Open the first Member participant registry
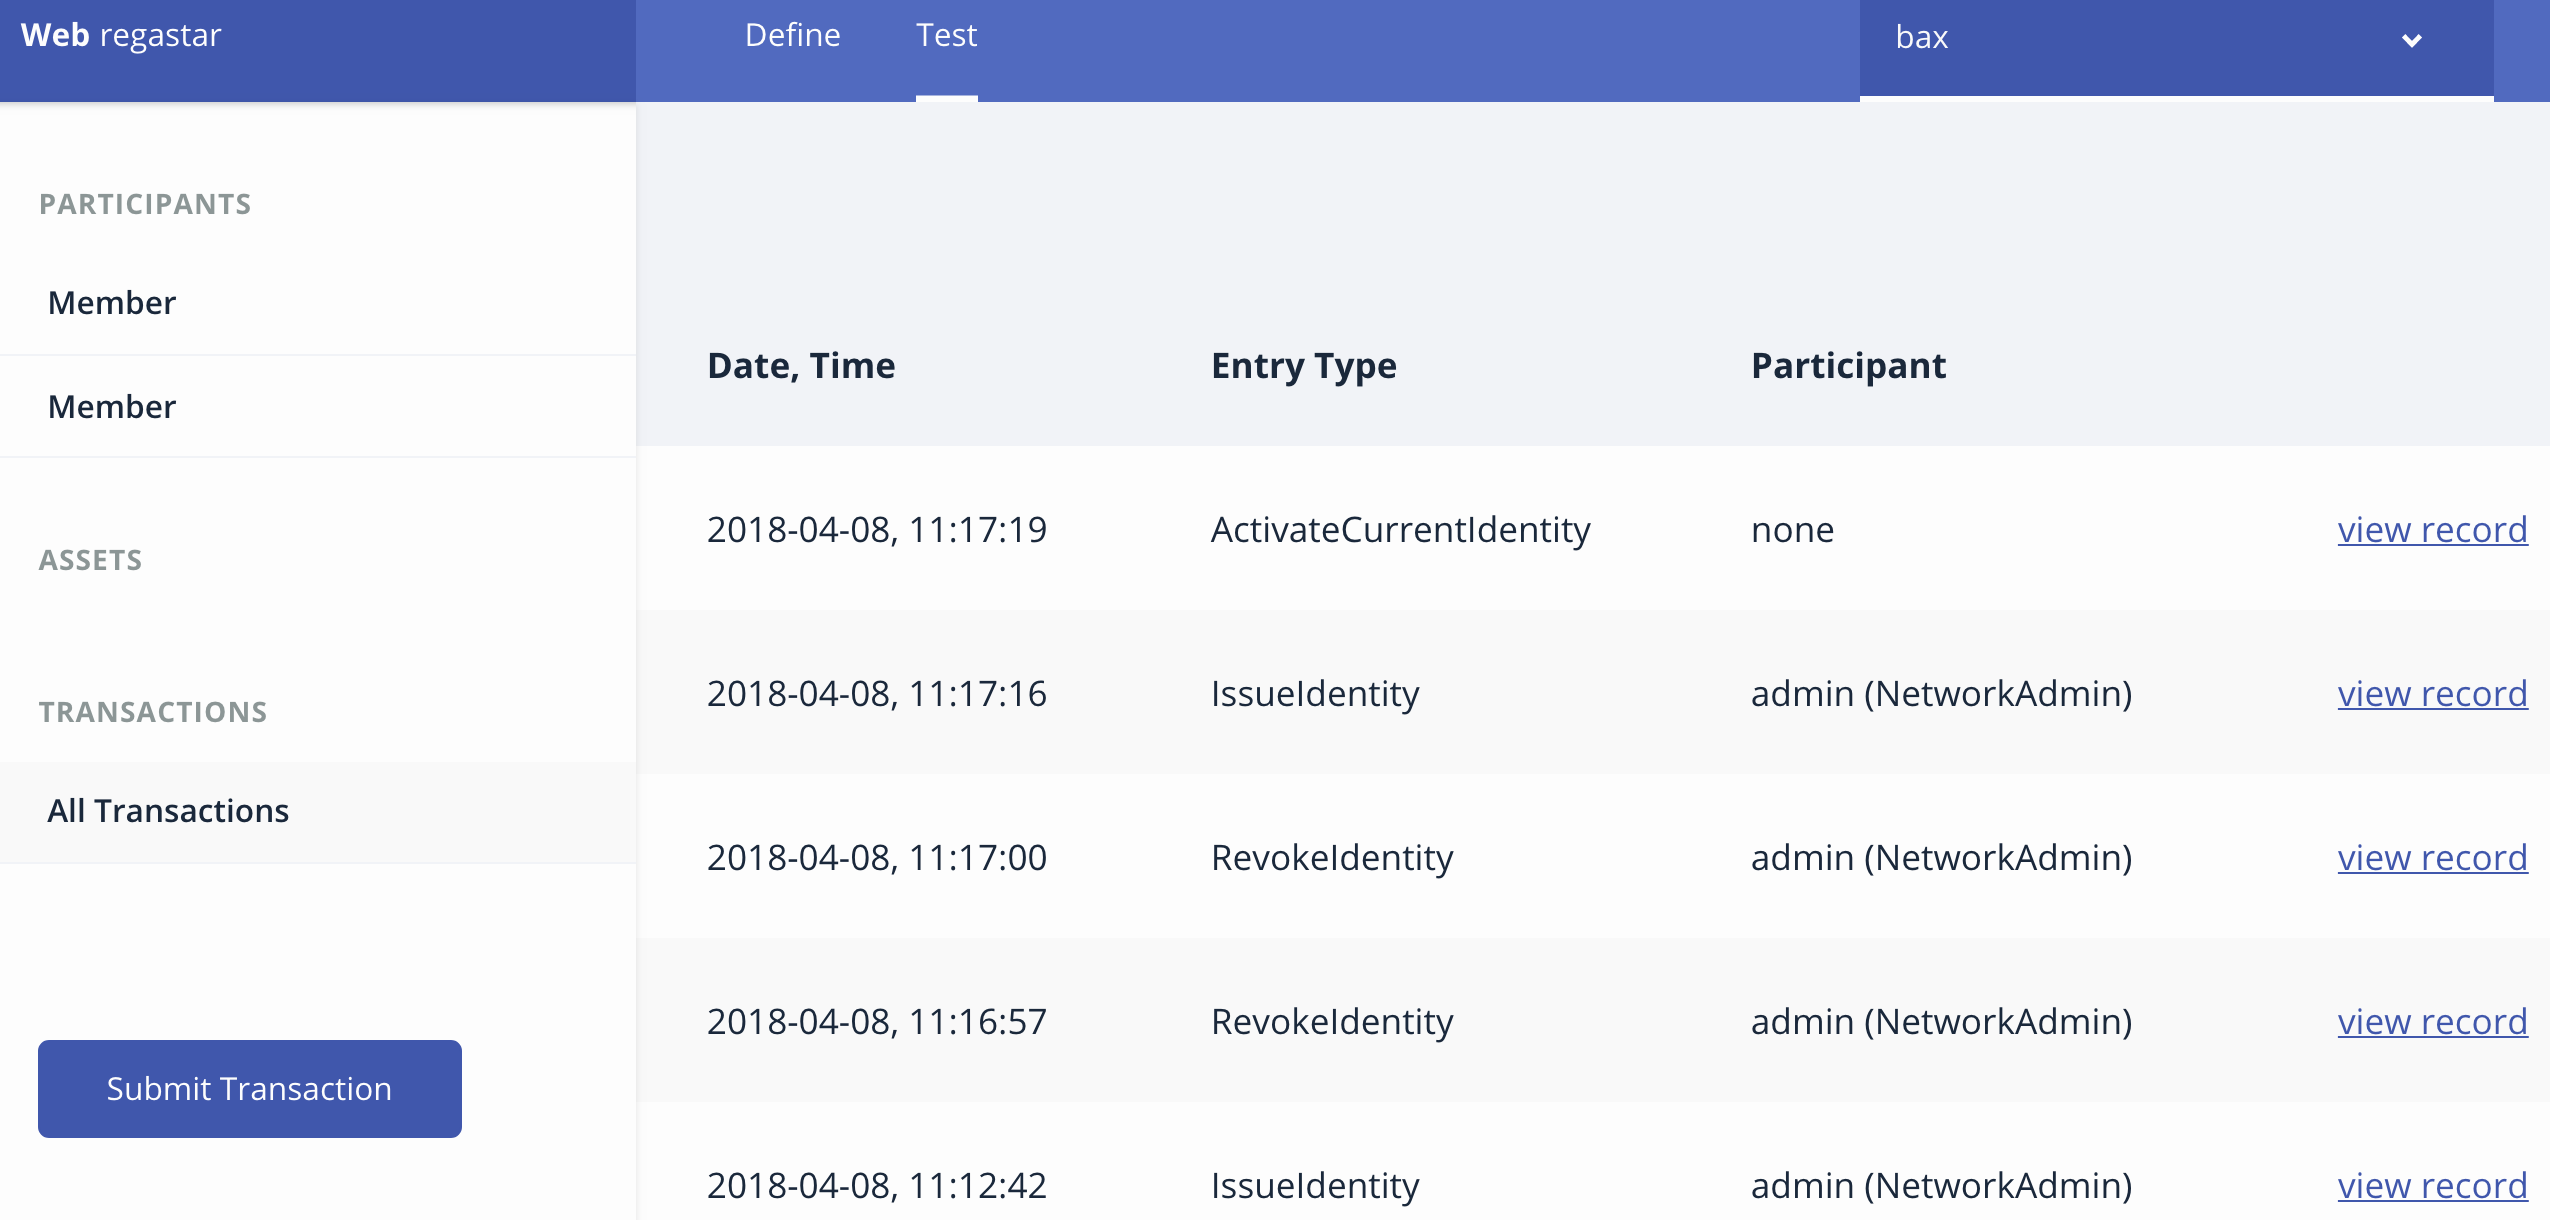The image size is (2550, 1220). coord(112,303)
